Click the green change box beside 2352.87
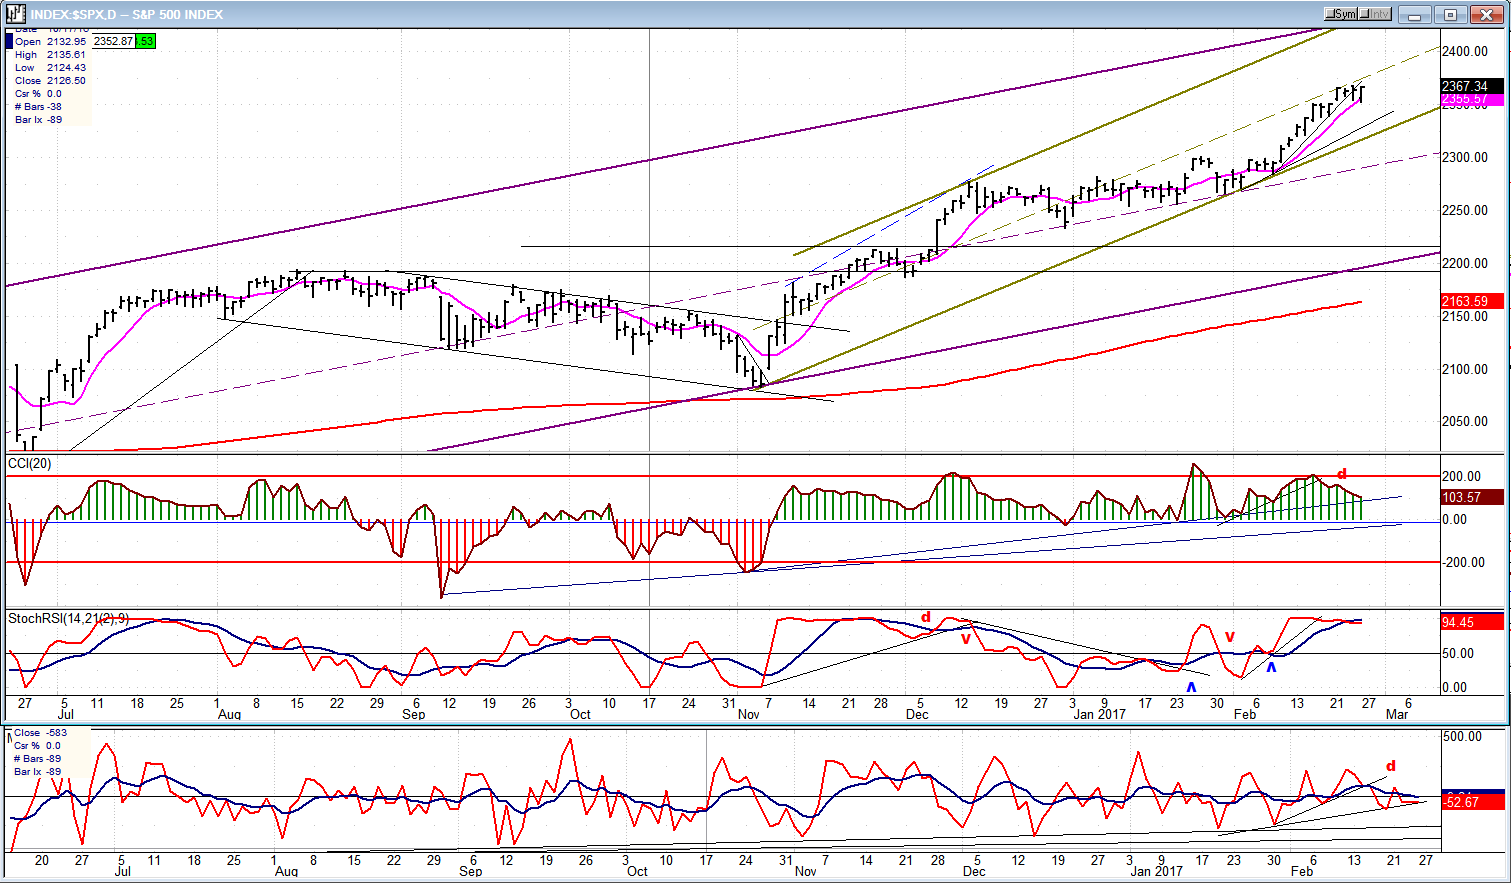Viewport: 1511px width, 883px height. point(146,41)
